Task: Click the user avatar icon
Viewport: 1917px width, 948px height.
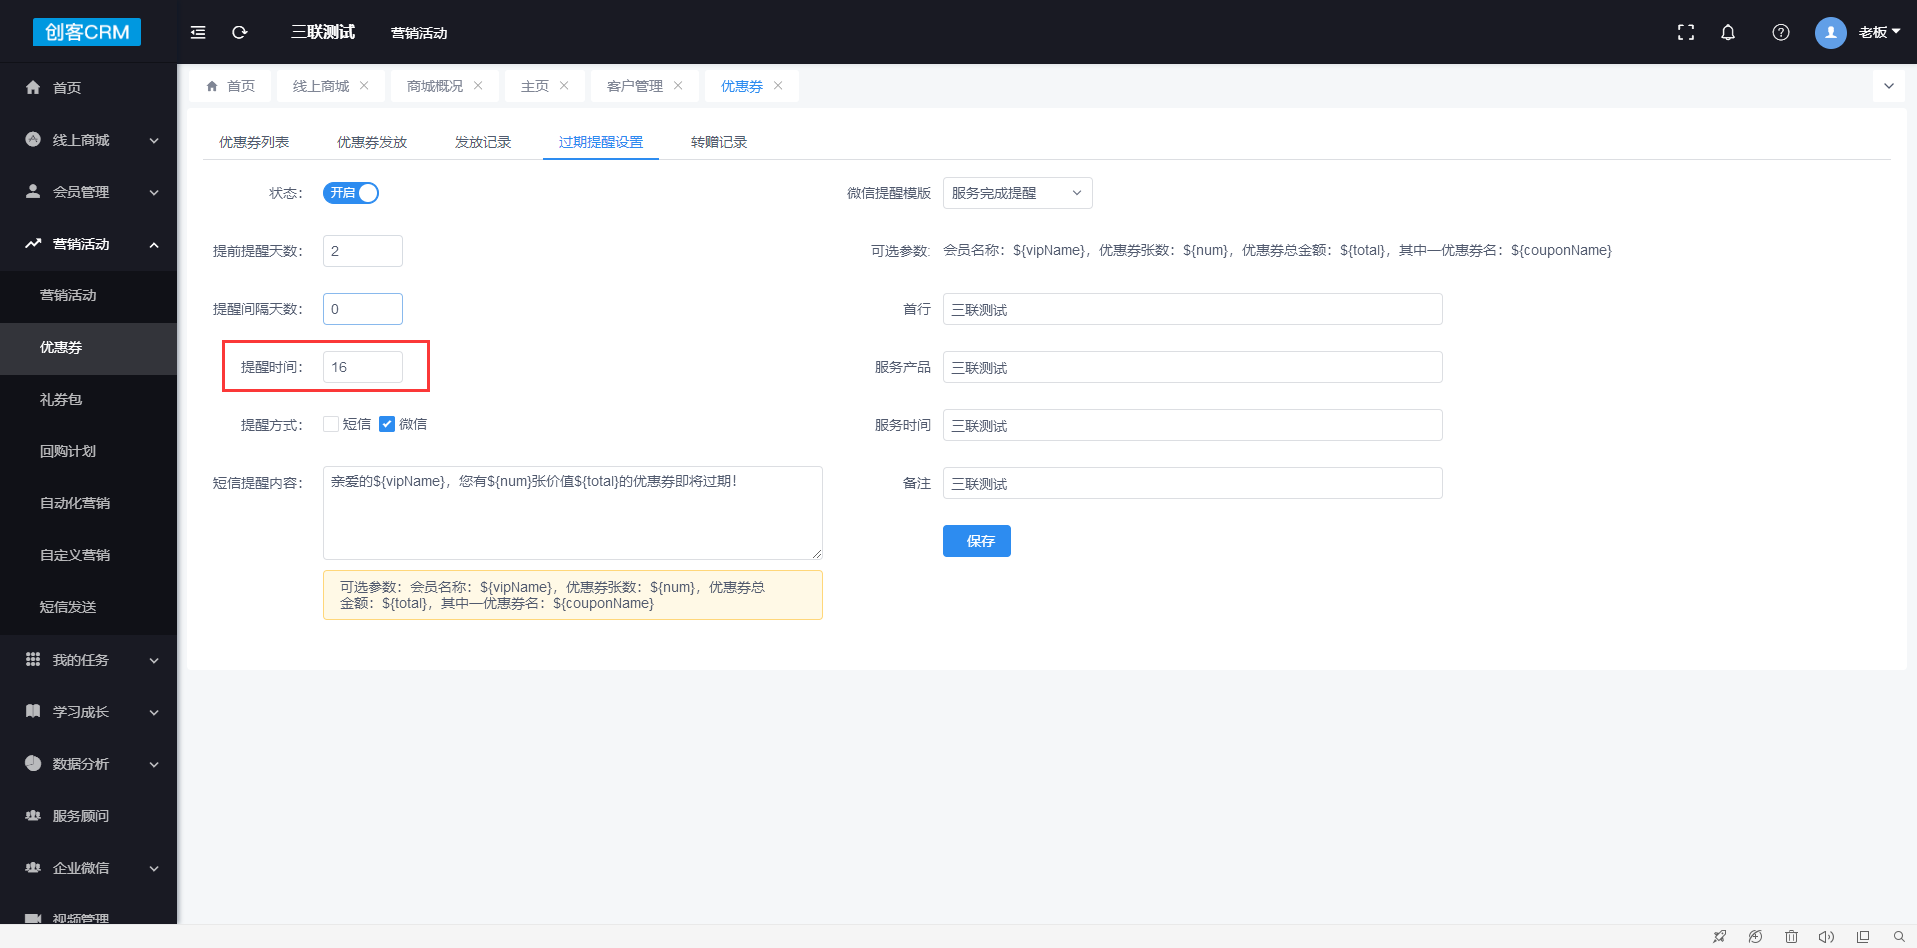Action: tap(1831, 32)
